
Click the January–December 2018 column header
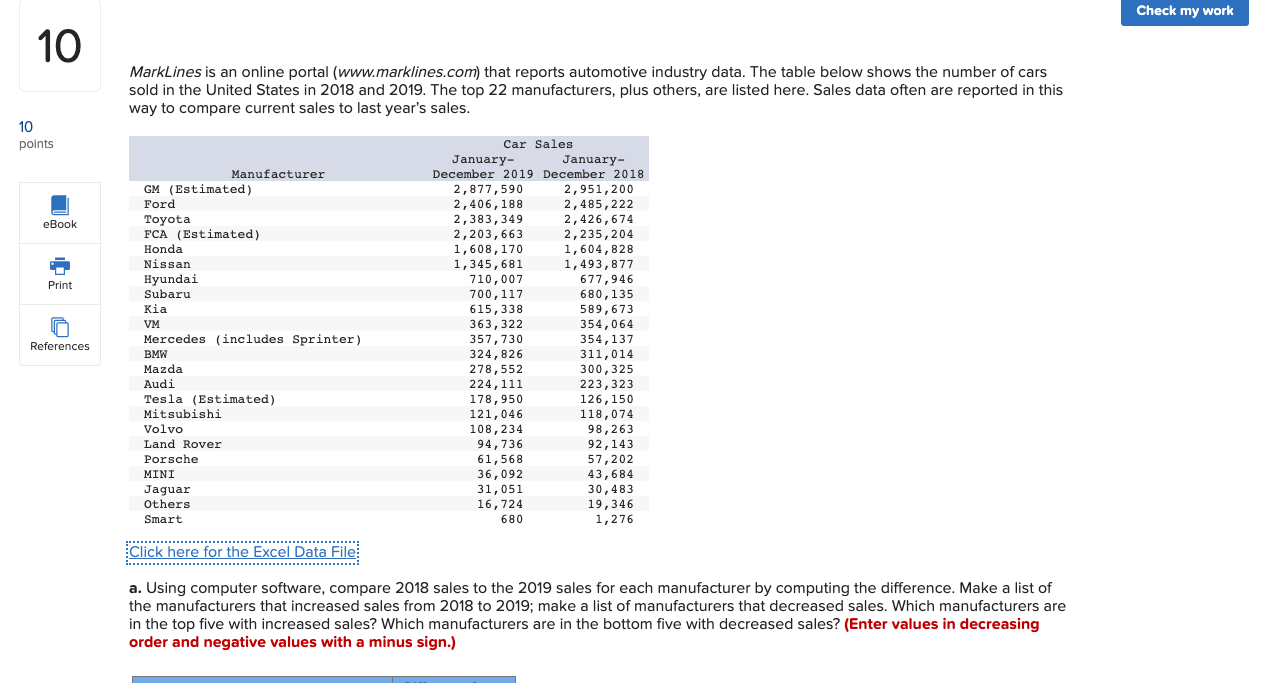click(x=594, y=165)
